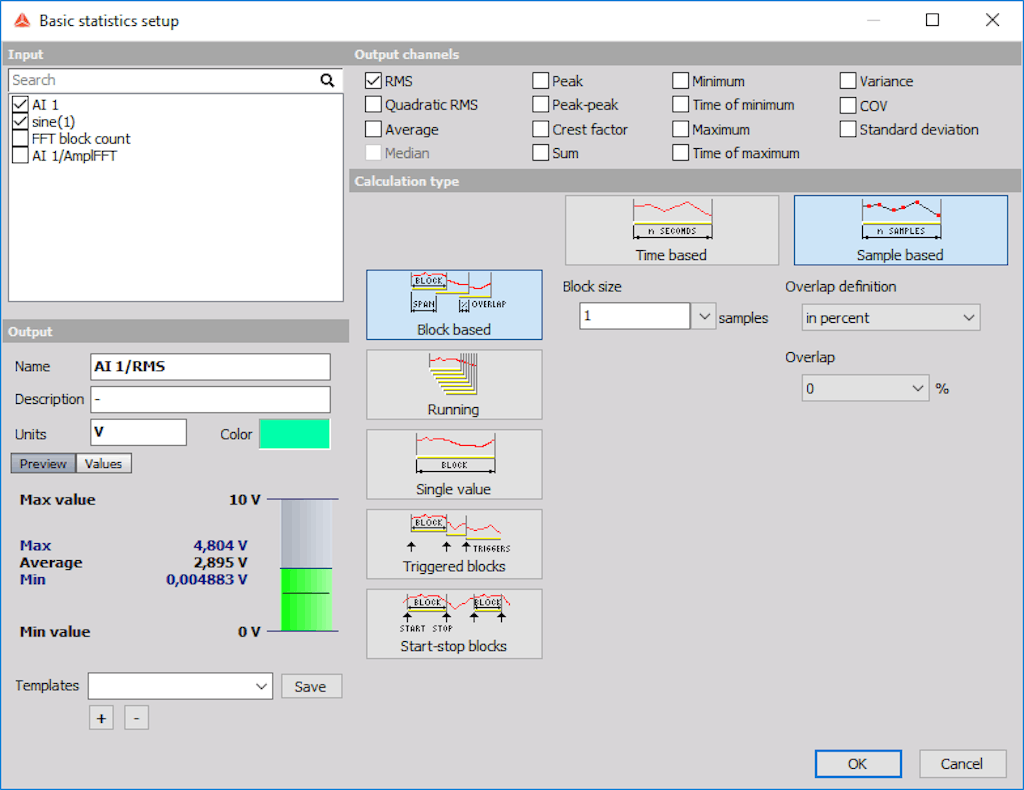Click the search magnifier icon
The height and width of the screenshot is (790, 1024).
[x=327, y=80]
